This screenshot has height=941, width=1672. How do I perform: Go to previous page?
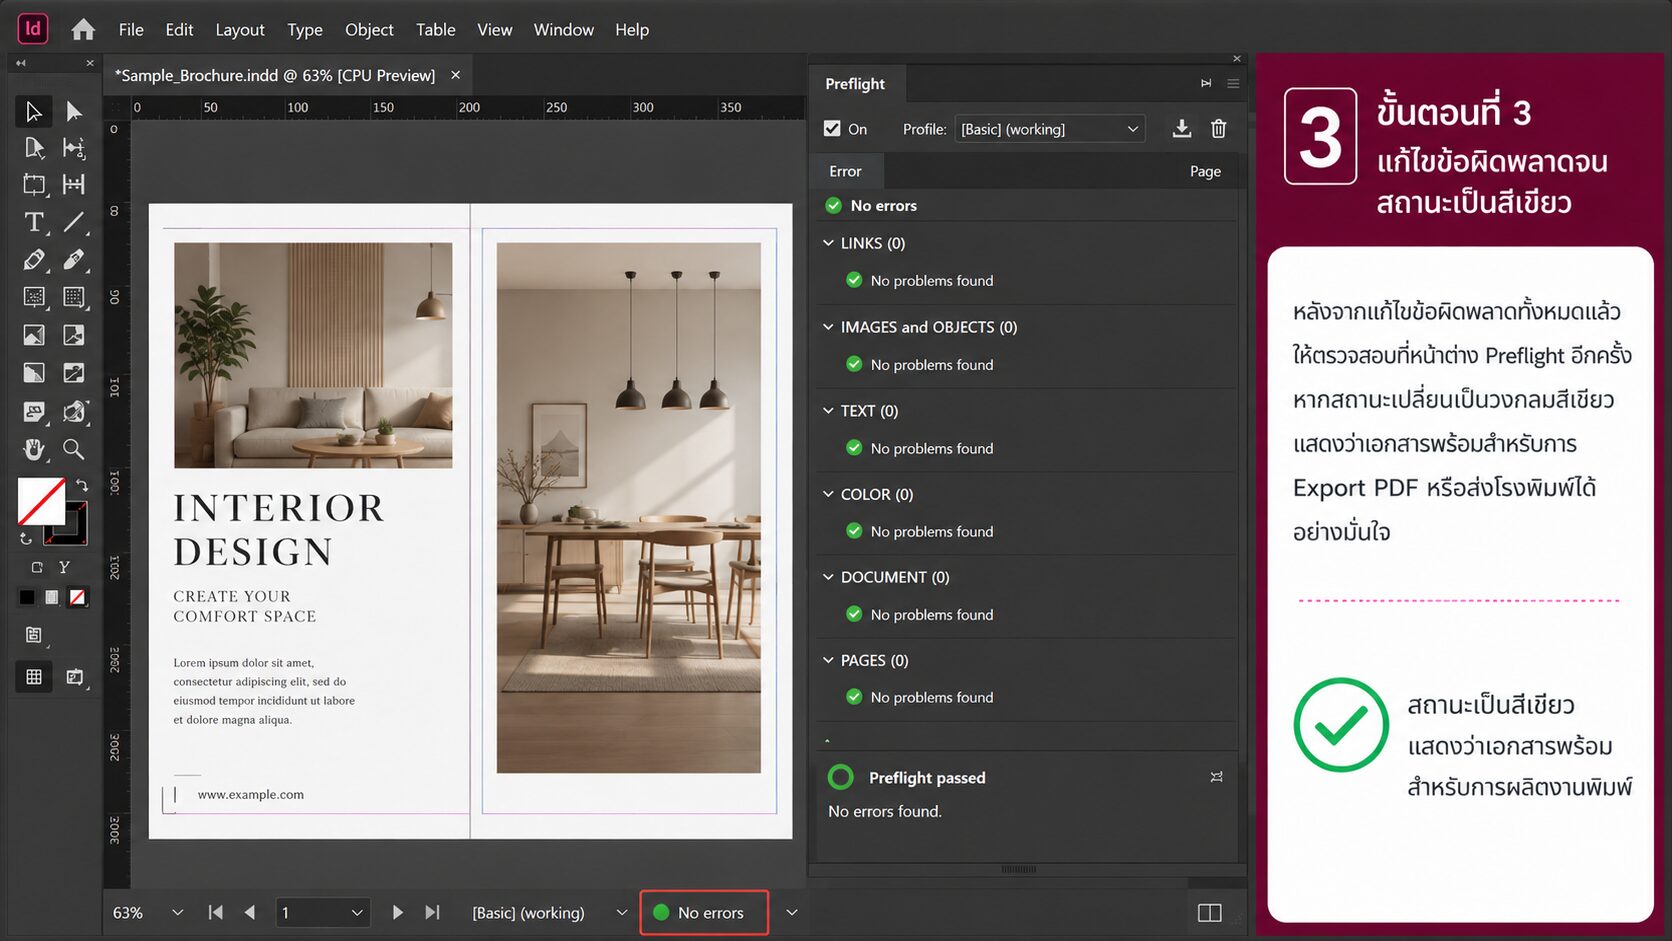(250, 912)
